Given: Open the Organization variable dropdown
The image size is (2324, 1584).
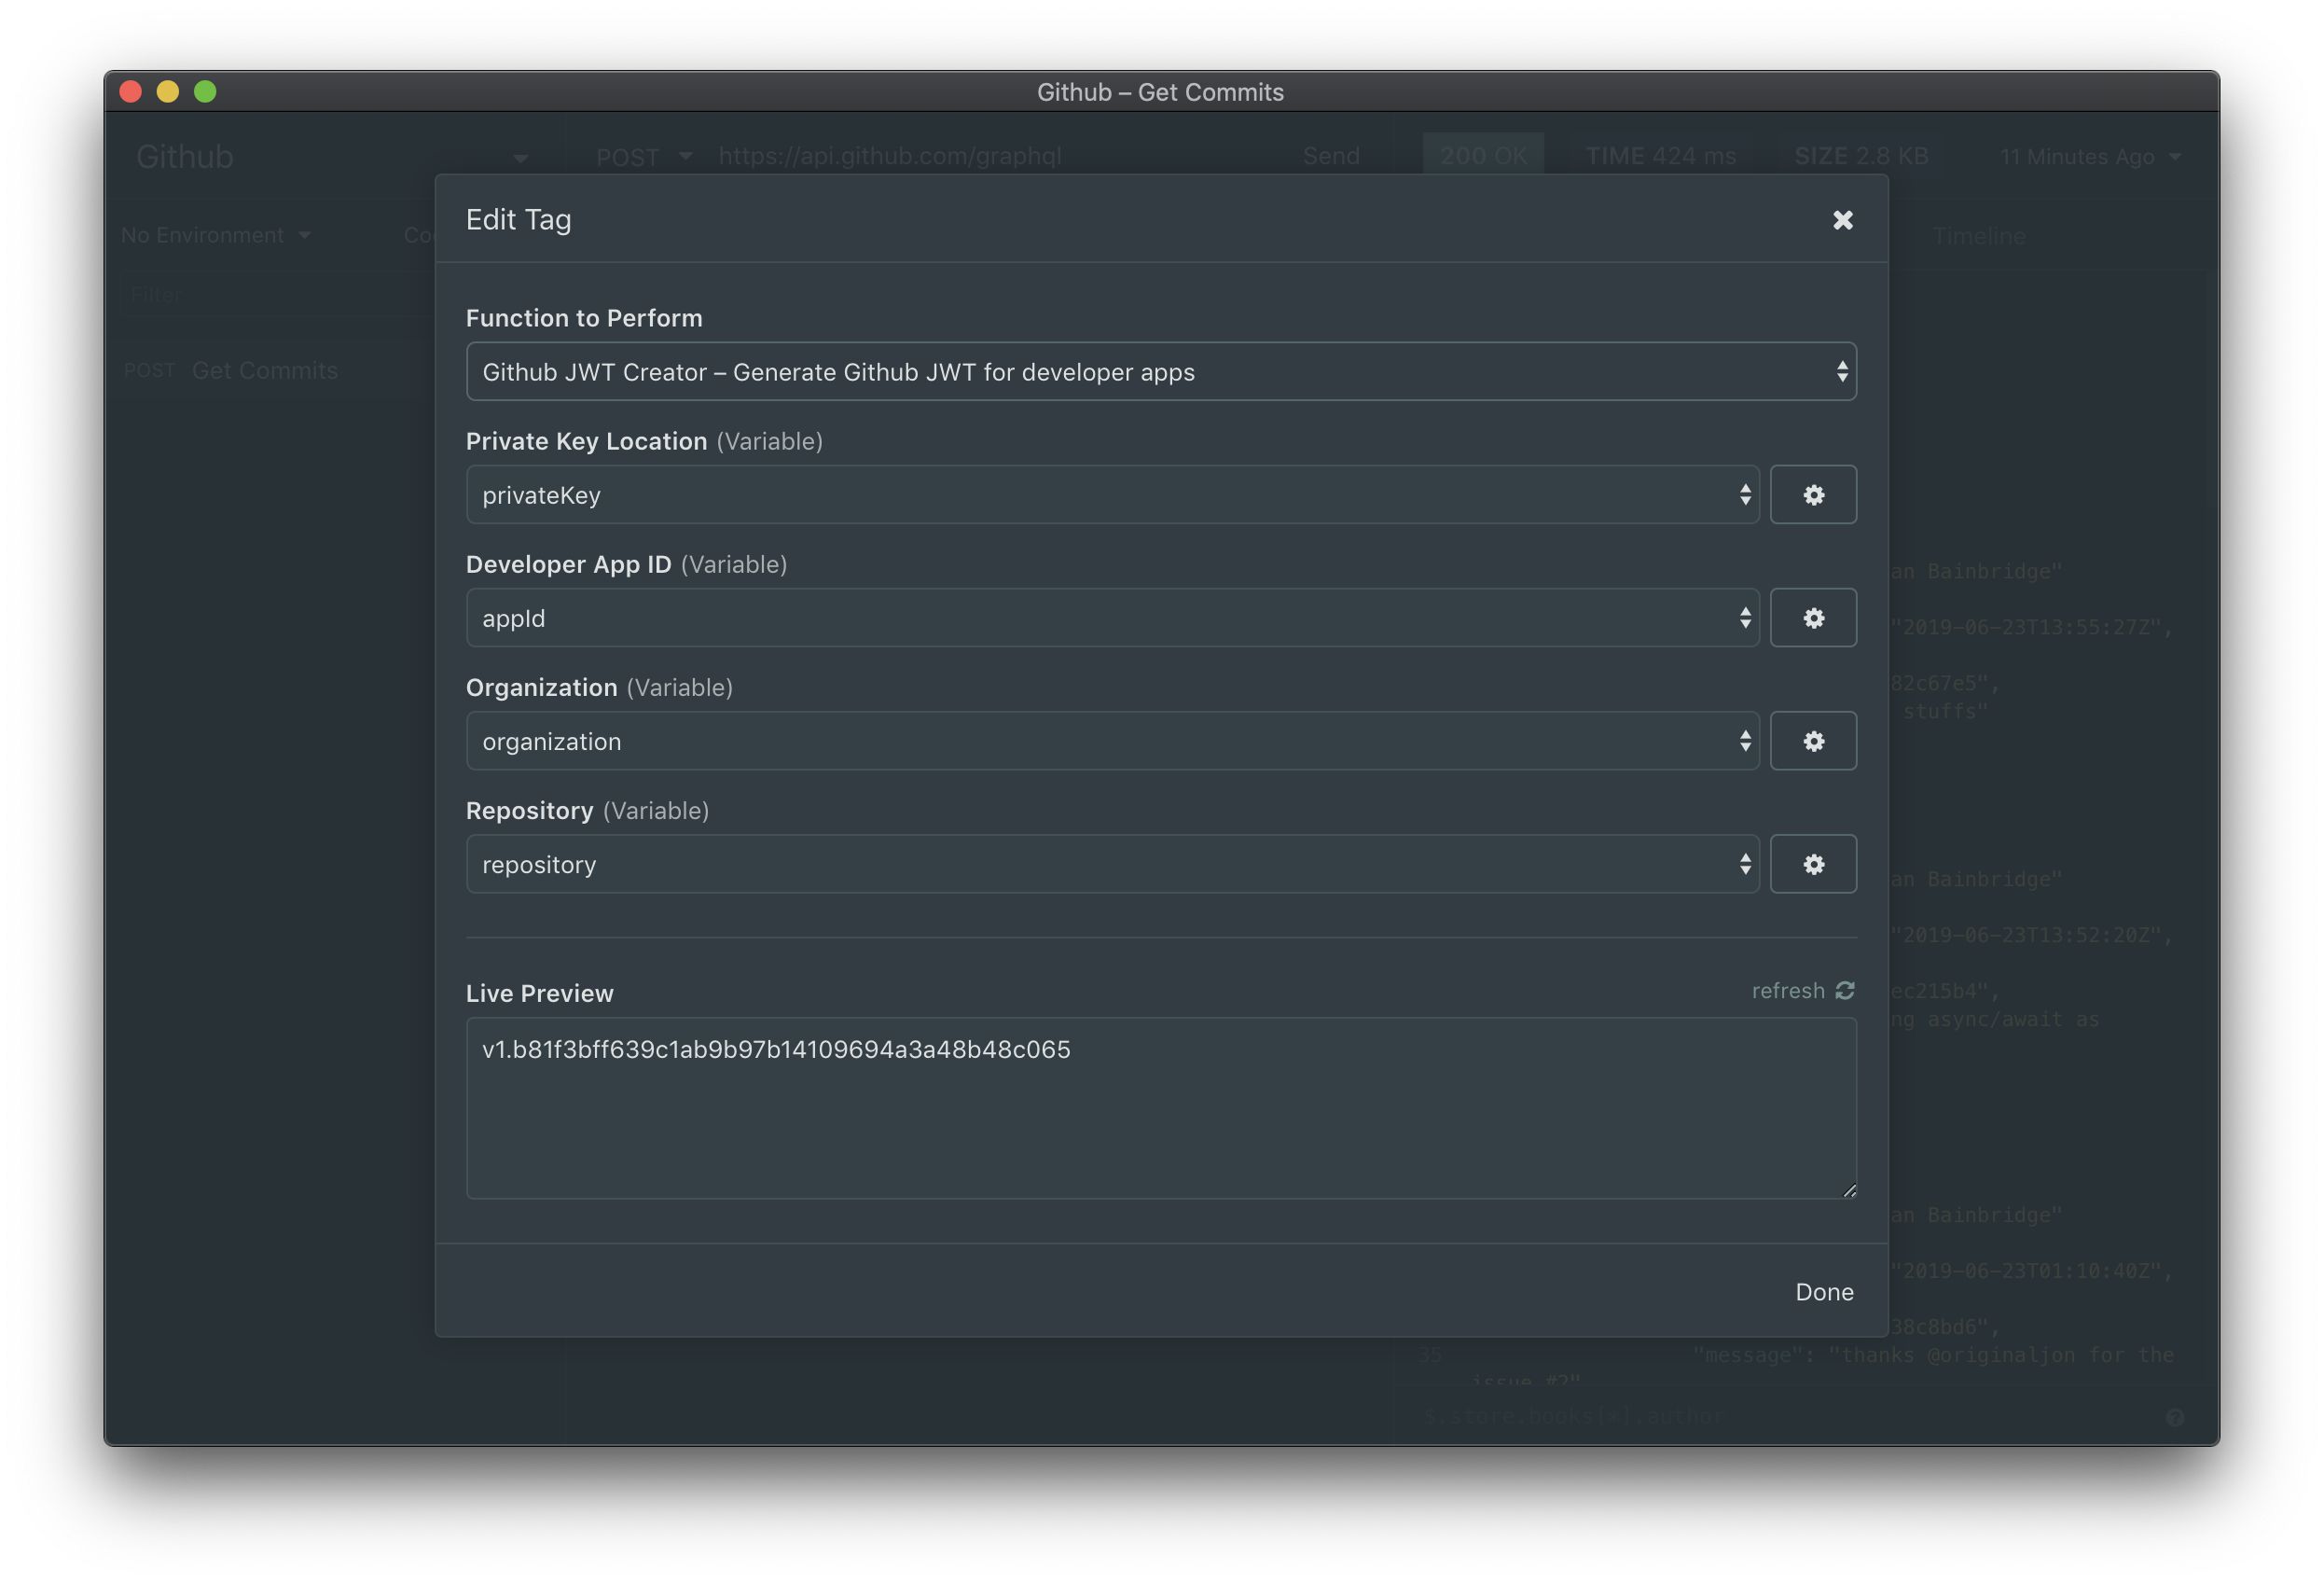Looking at the screenshot, I should [x=1111, y=741].
